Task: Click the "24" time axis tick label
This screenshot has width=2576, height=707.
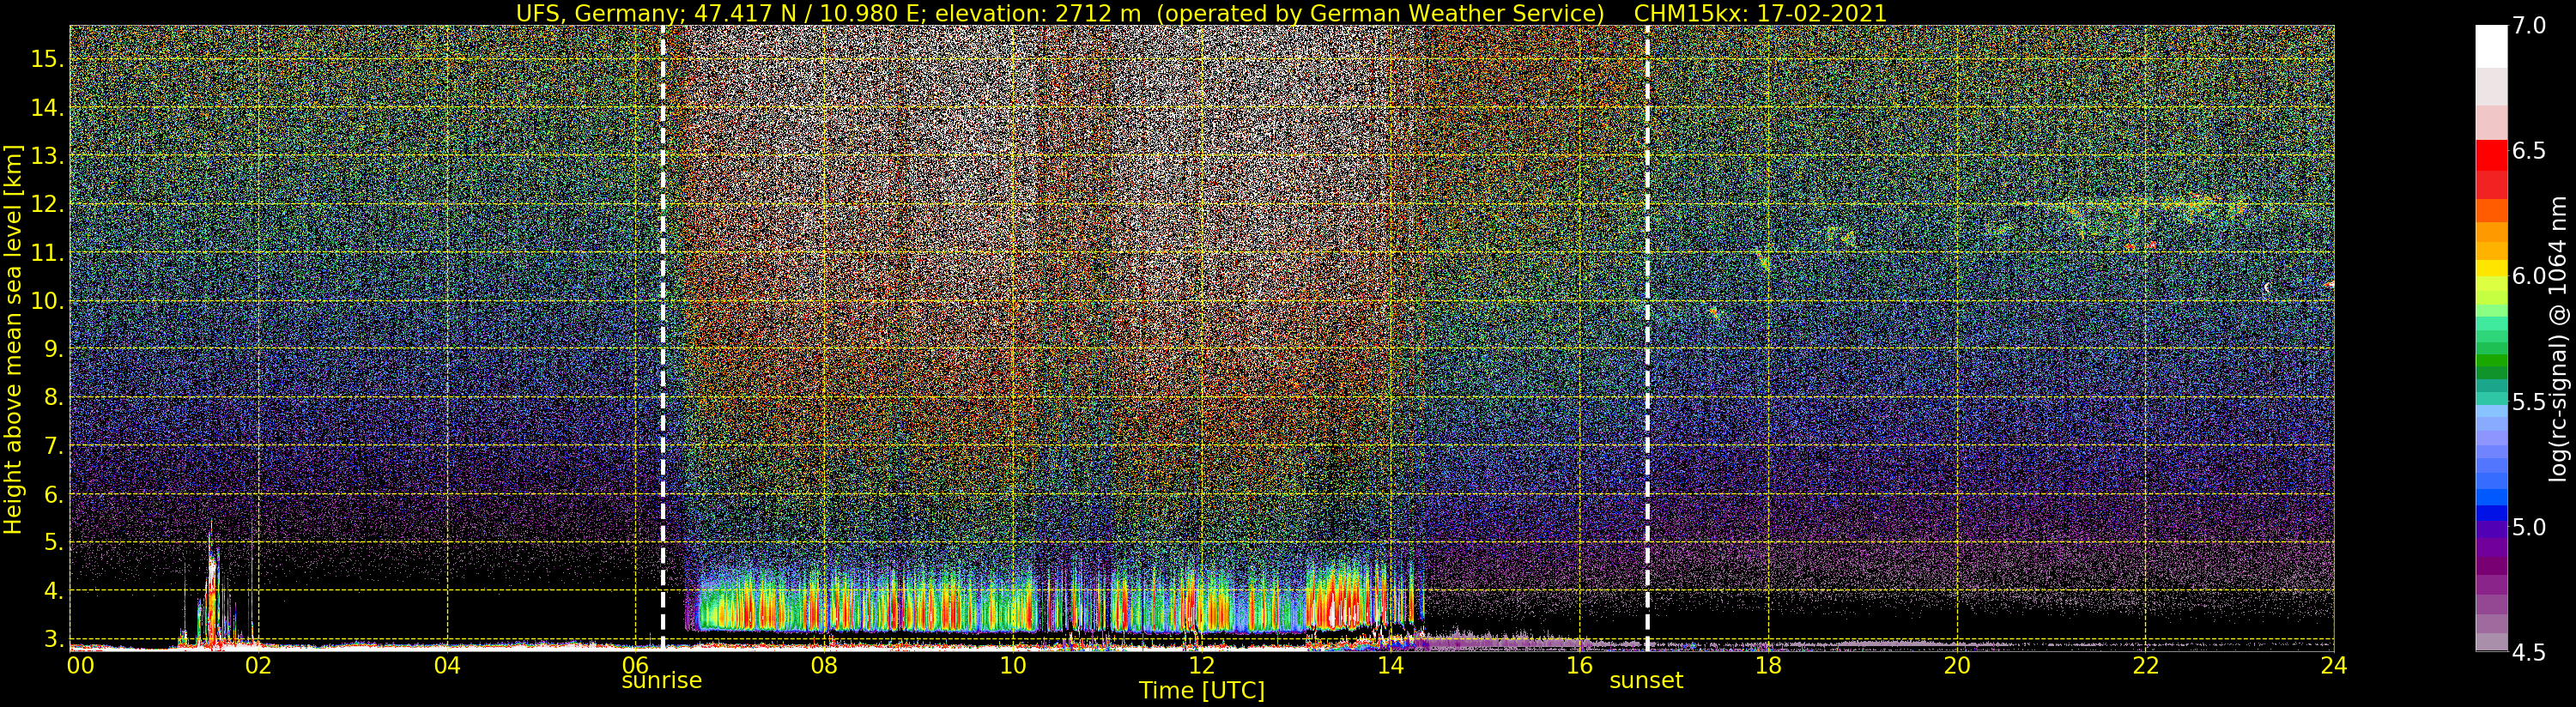Action: (x=2333, y=665)
